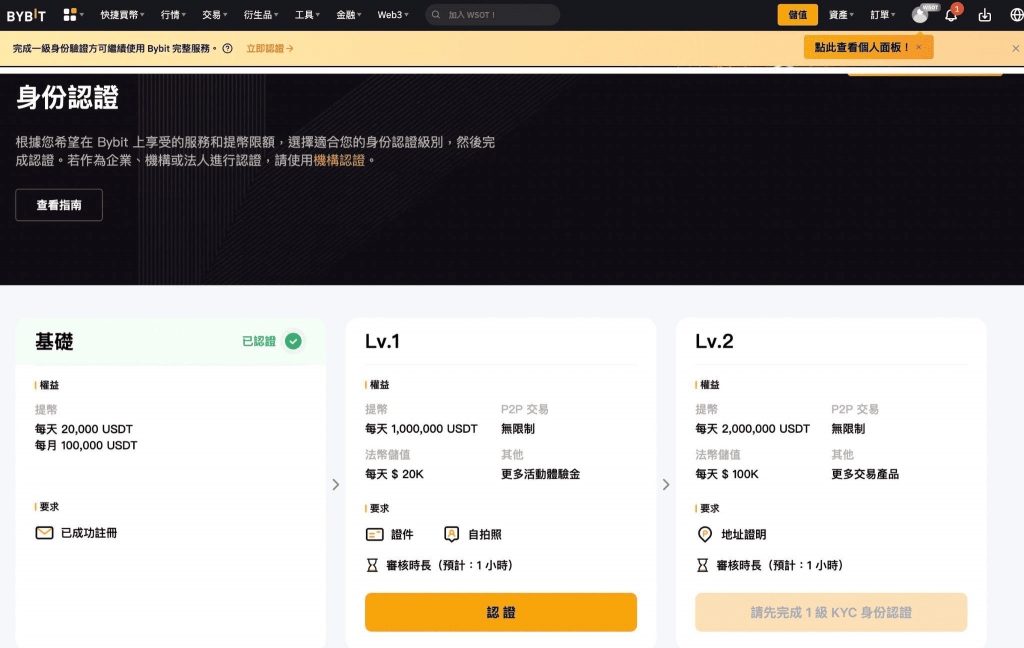Click the 每天 20,000 USDT limit text
Viewport: 1024px width, 648px height.
coord(84,429)
